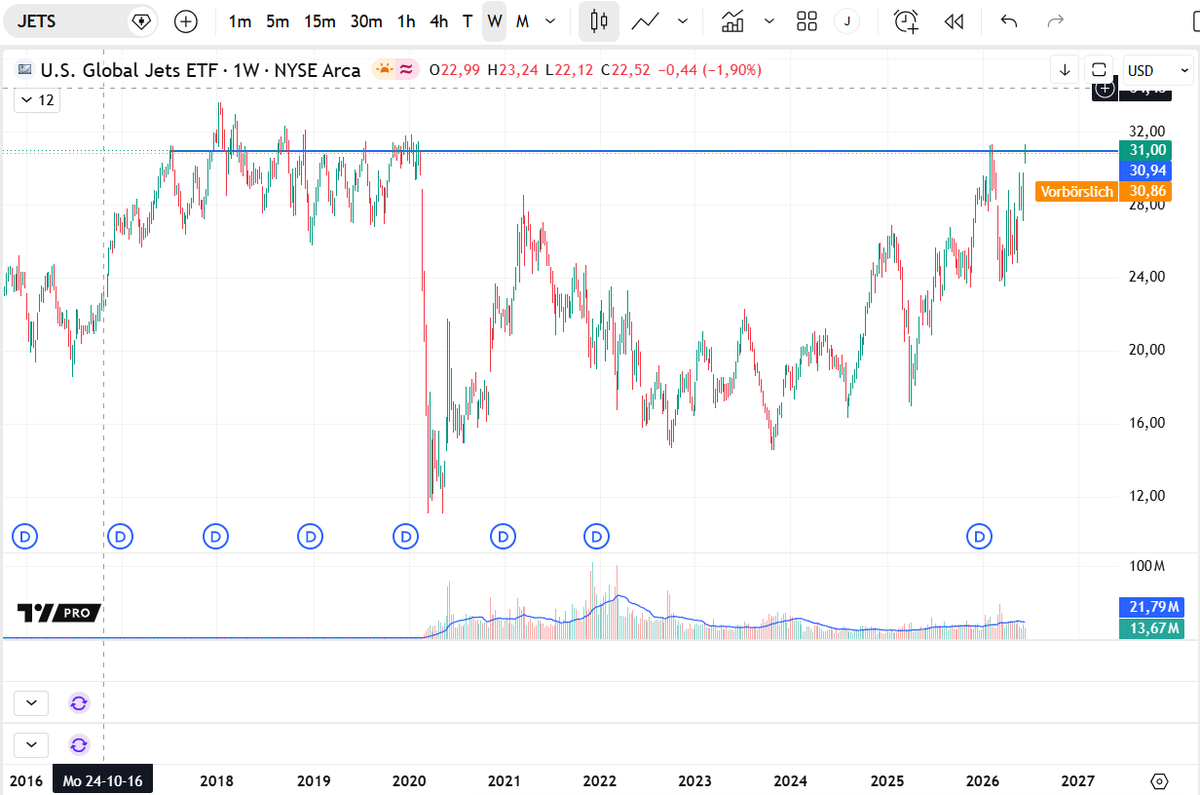Screen dimensions: 1200x795
Task: Start bar replay with rewind icon
Action: [x=954, y=21]
